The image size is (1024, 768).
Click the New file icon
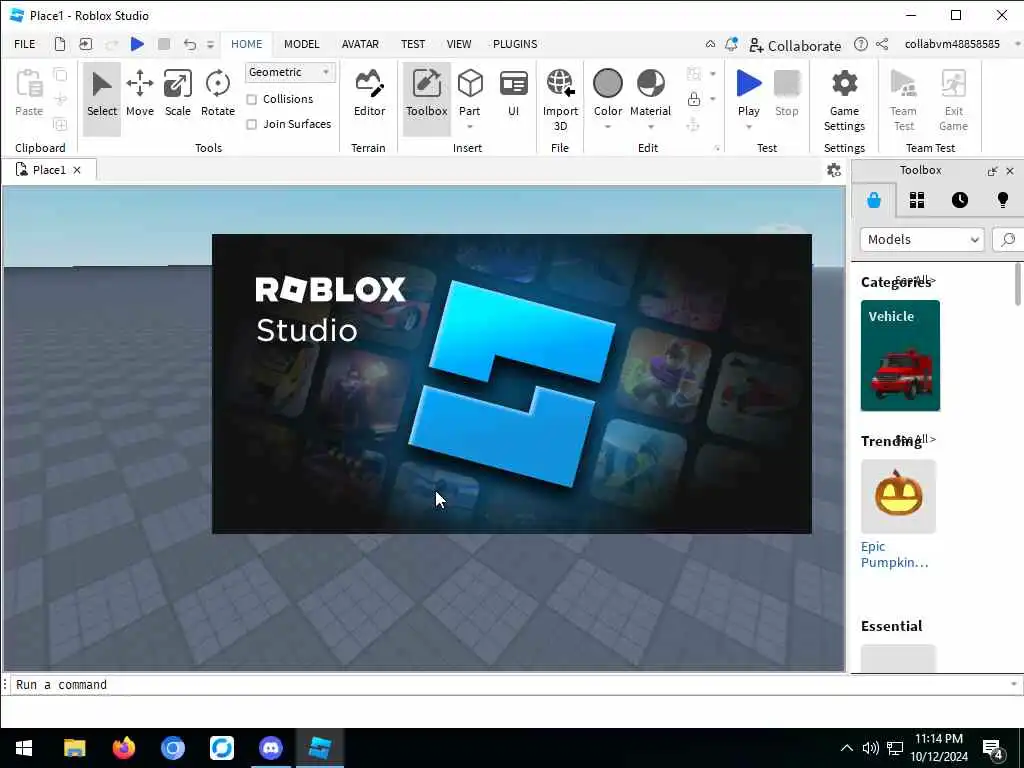pos(59,44)
